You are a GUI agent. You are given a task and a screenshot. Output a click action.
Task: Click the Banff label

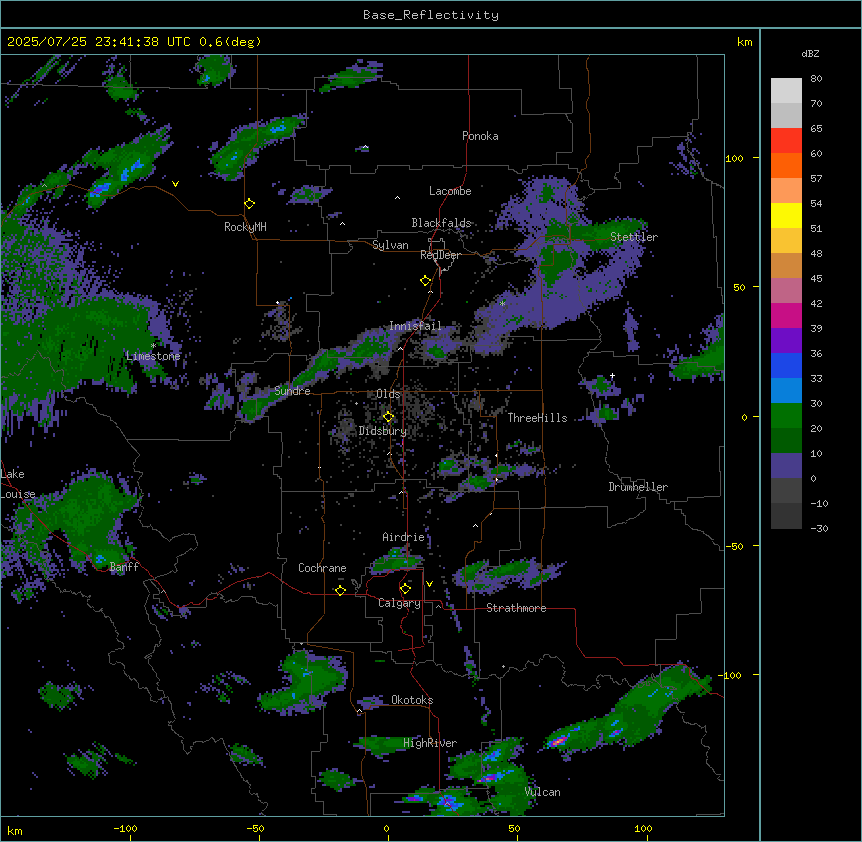[x=124, y=567]
